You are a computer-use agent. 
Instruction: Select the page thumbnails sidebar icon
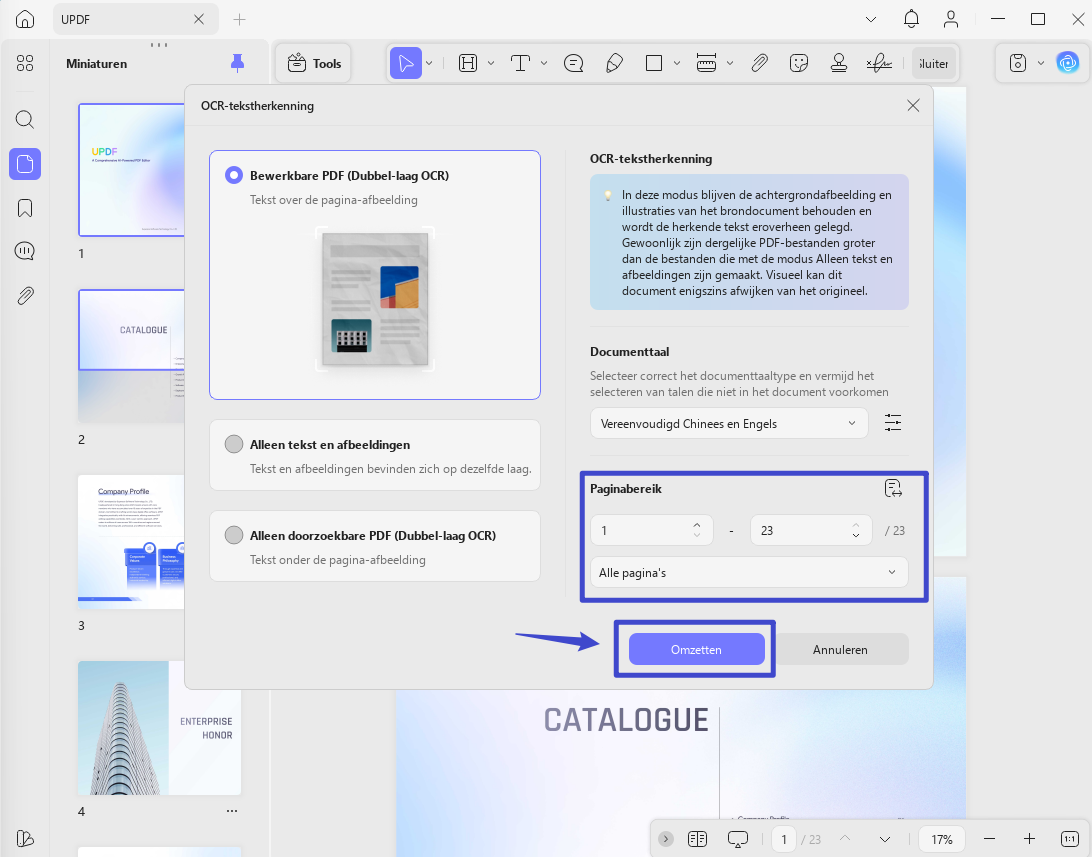(x=25, y=164)
